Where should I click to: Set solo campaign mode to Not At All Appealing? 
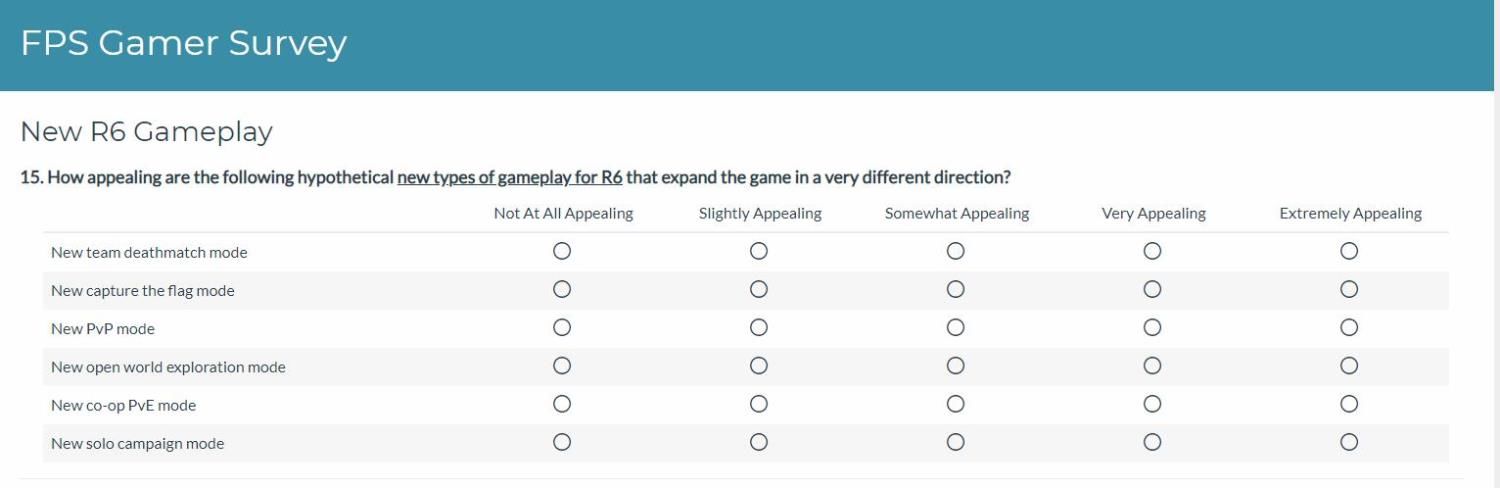pyautogui.click(x=562, y=442)
